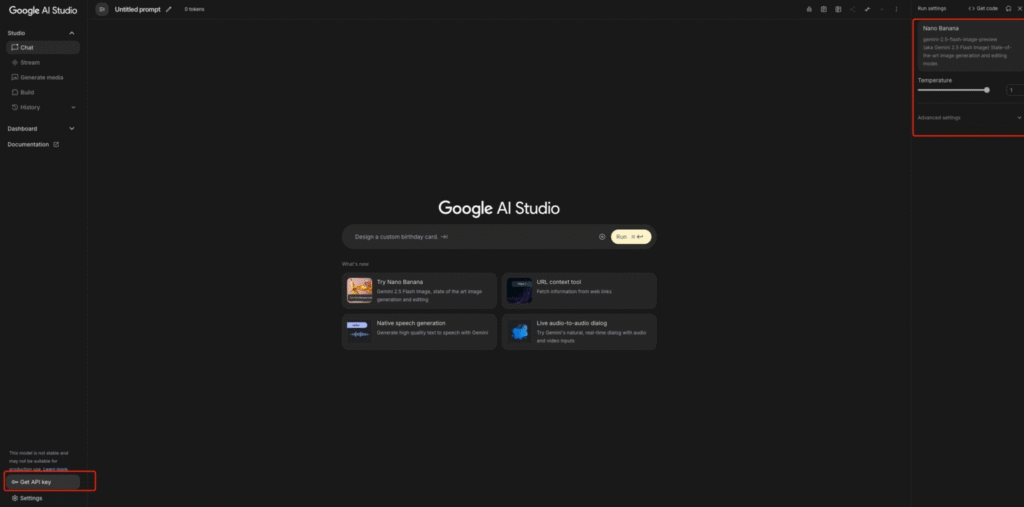This screenshot has width=1024, height=507.
Task: Expand the History submenu chevron
Action: pos(73,107)
